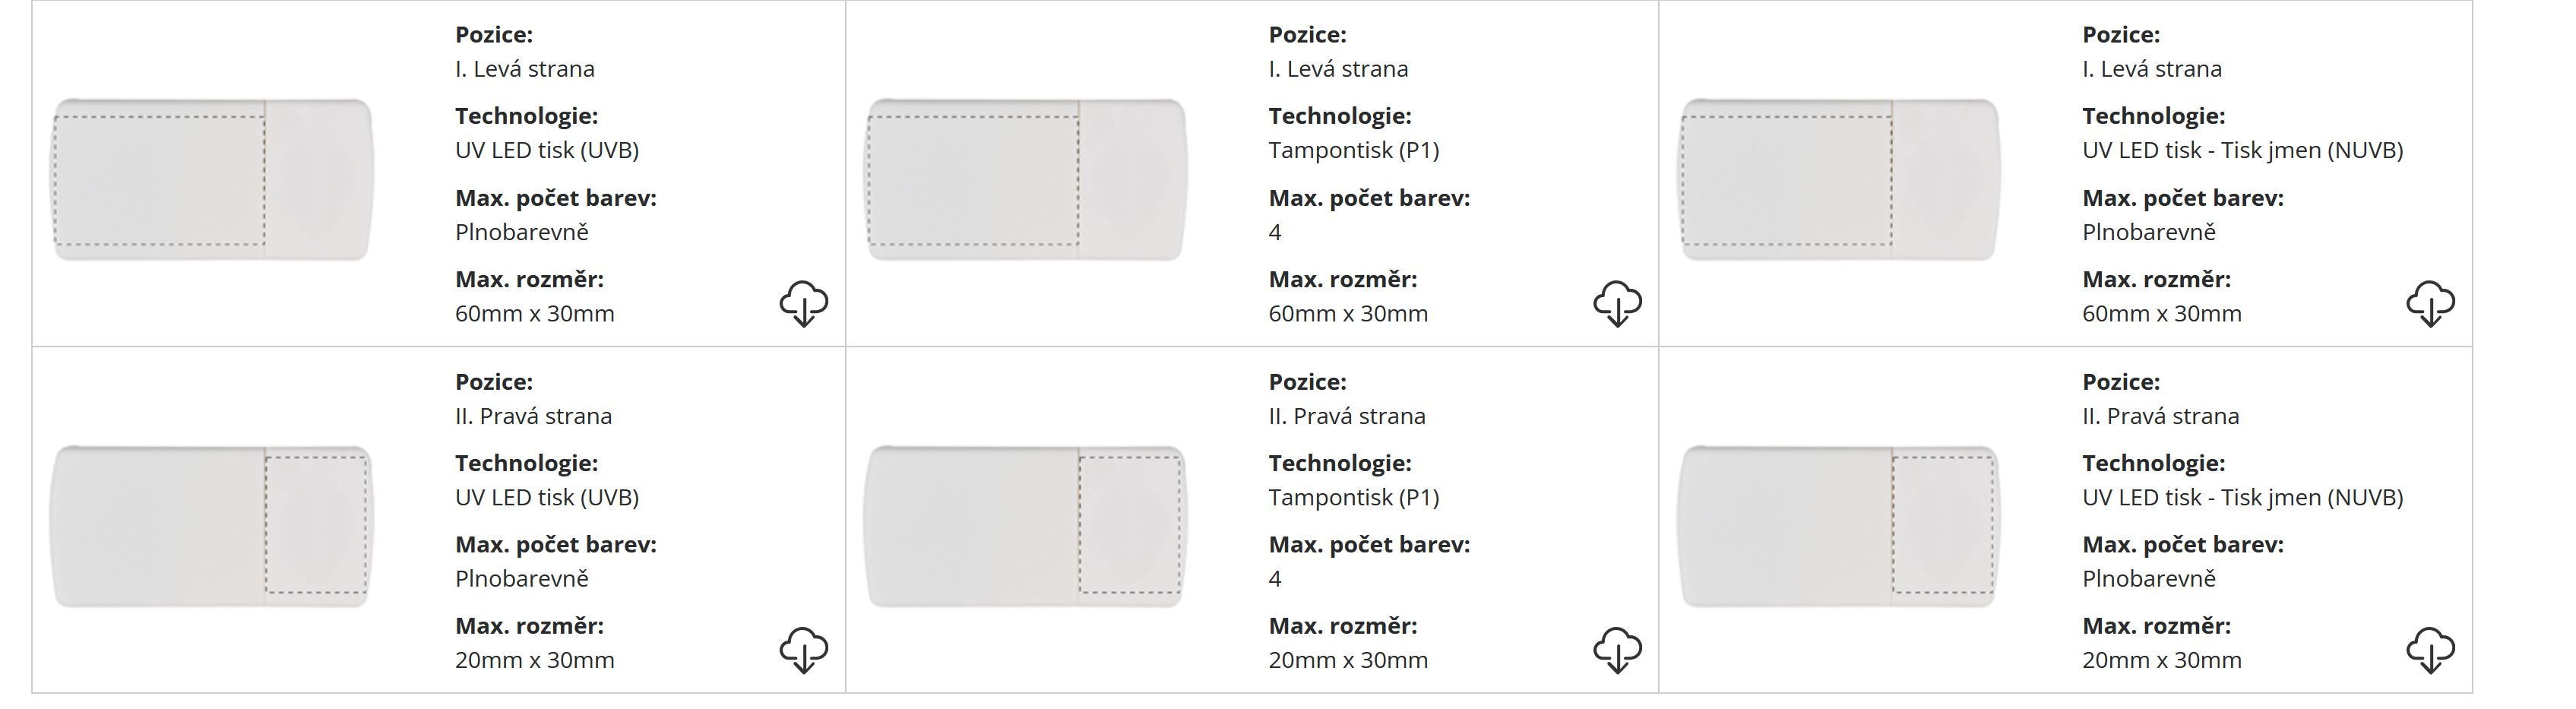Click "II. Pravá strana" position in NUVB card
This screenshot has height=709, width=2576.
click(2160, 416)
